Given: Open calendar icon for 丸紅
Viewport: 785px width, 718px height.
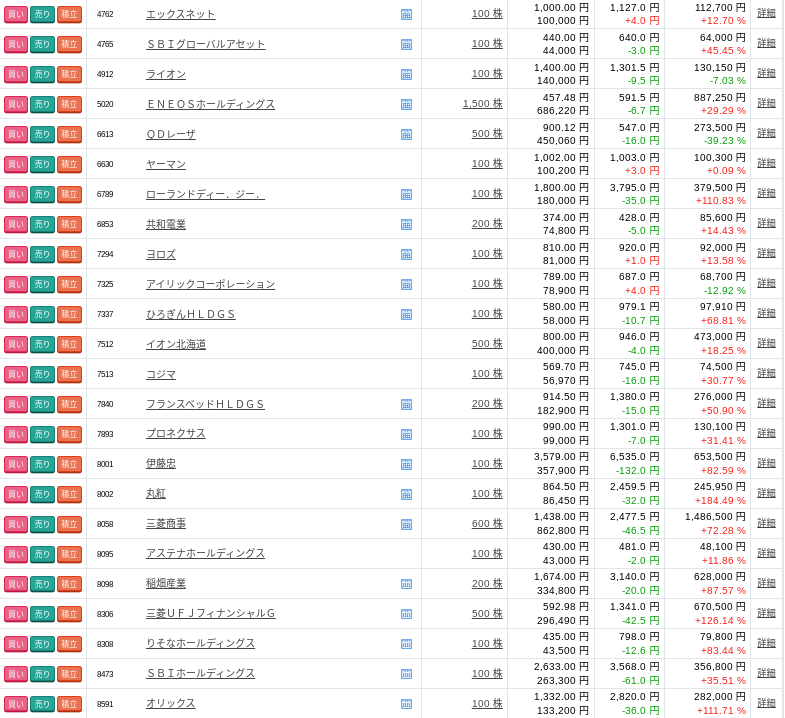Looking at the screenshot, I should coord(407,494).
